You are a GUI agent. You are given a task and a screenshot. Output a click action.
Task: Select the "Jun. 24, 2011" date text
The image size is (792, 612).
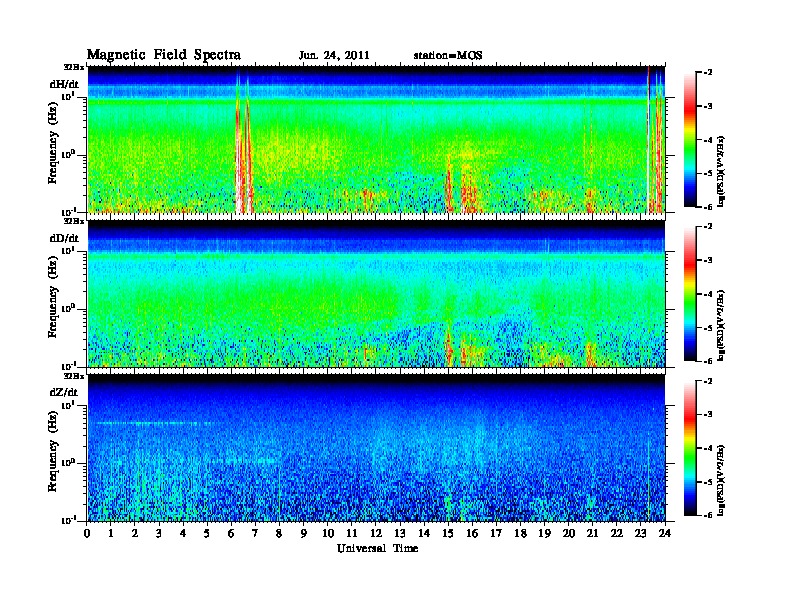pos(334,56)
